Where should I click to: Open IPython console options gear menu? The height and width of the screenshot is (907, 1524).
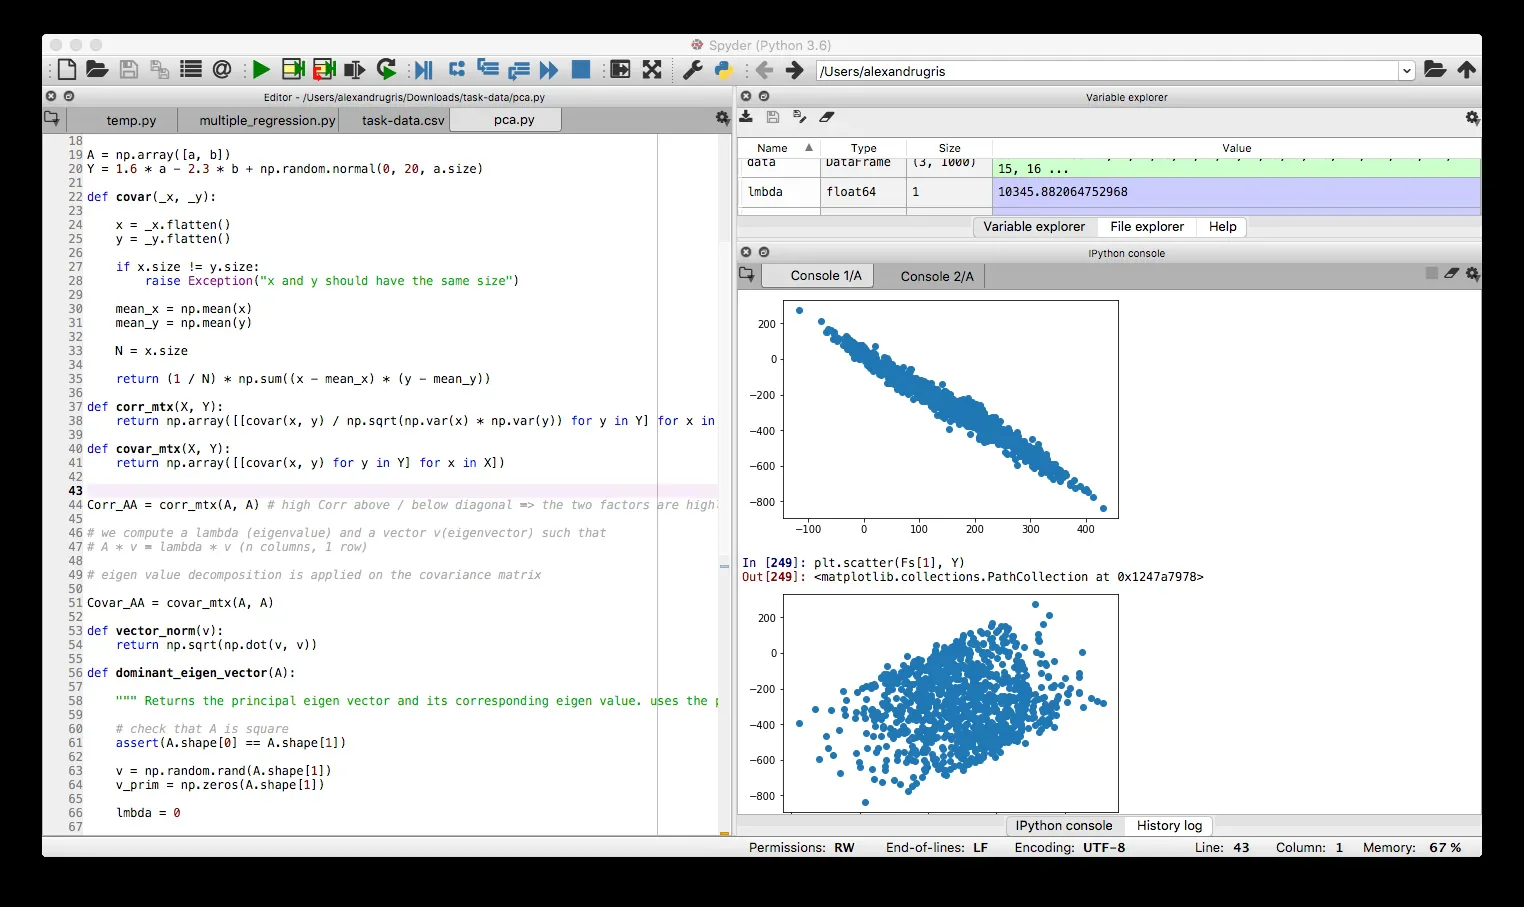click(x=1472, y=274)
